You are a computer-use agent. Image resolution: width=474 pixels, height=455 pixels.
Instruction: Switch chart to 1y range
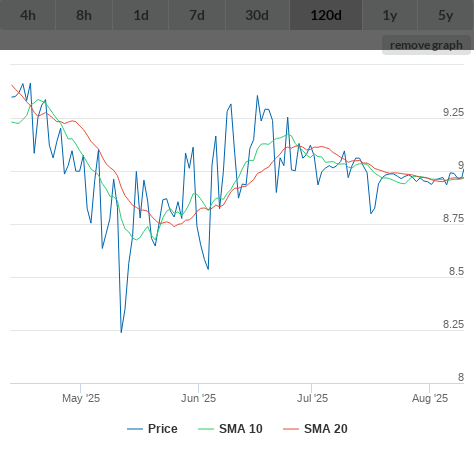pyautogui.click(x=390, y=15)
